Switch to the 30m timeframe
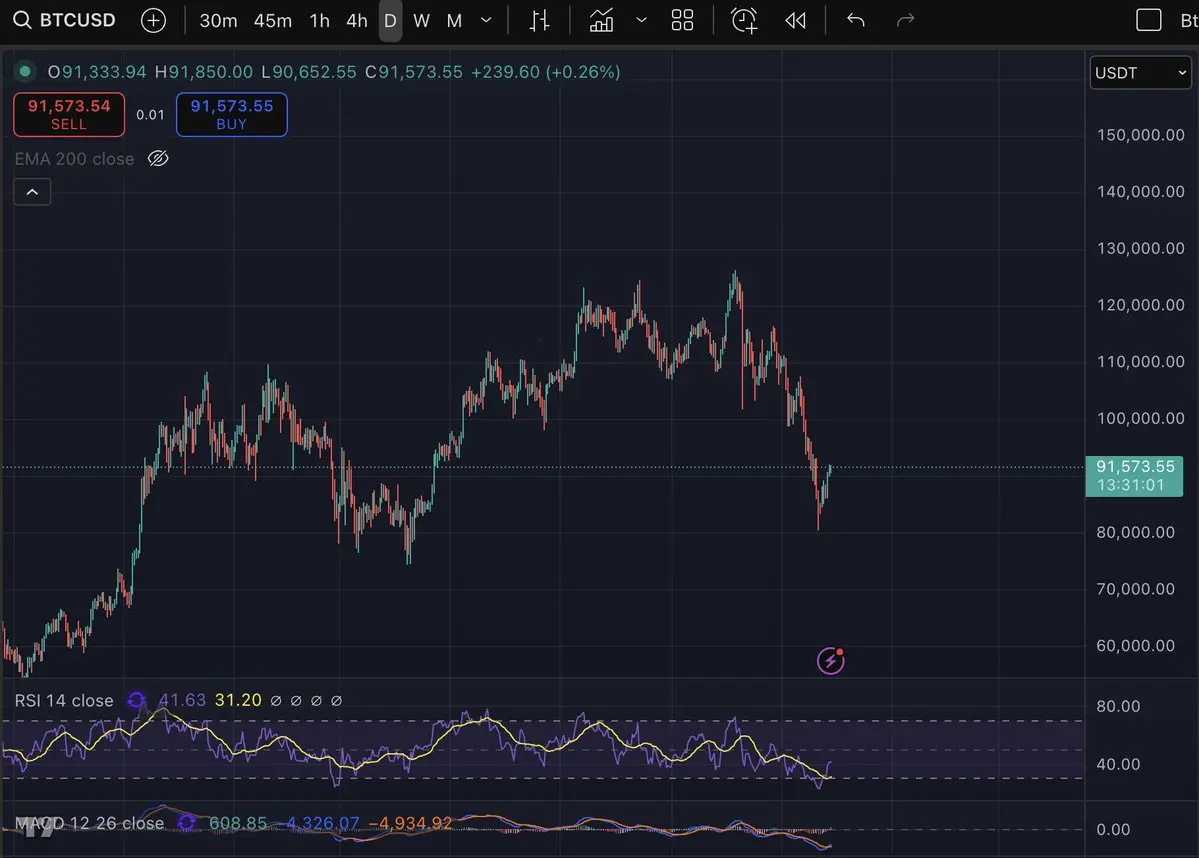 pos(218,21)
